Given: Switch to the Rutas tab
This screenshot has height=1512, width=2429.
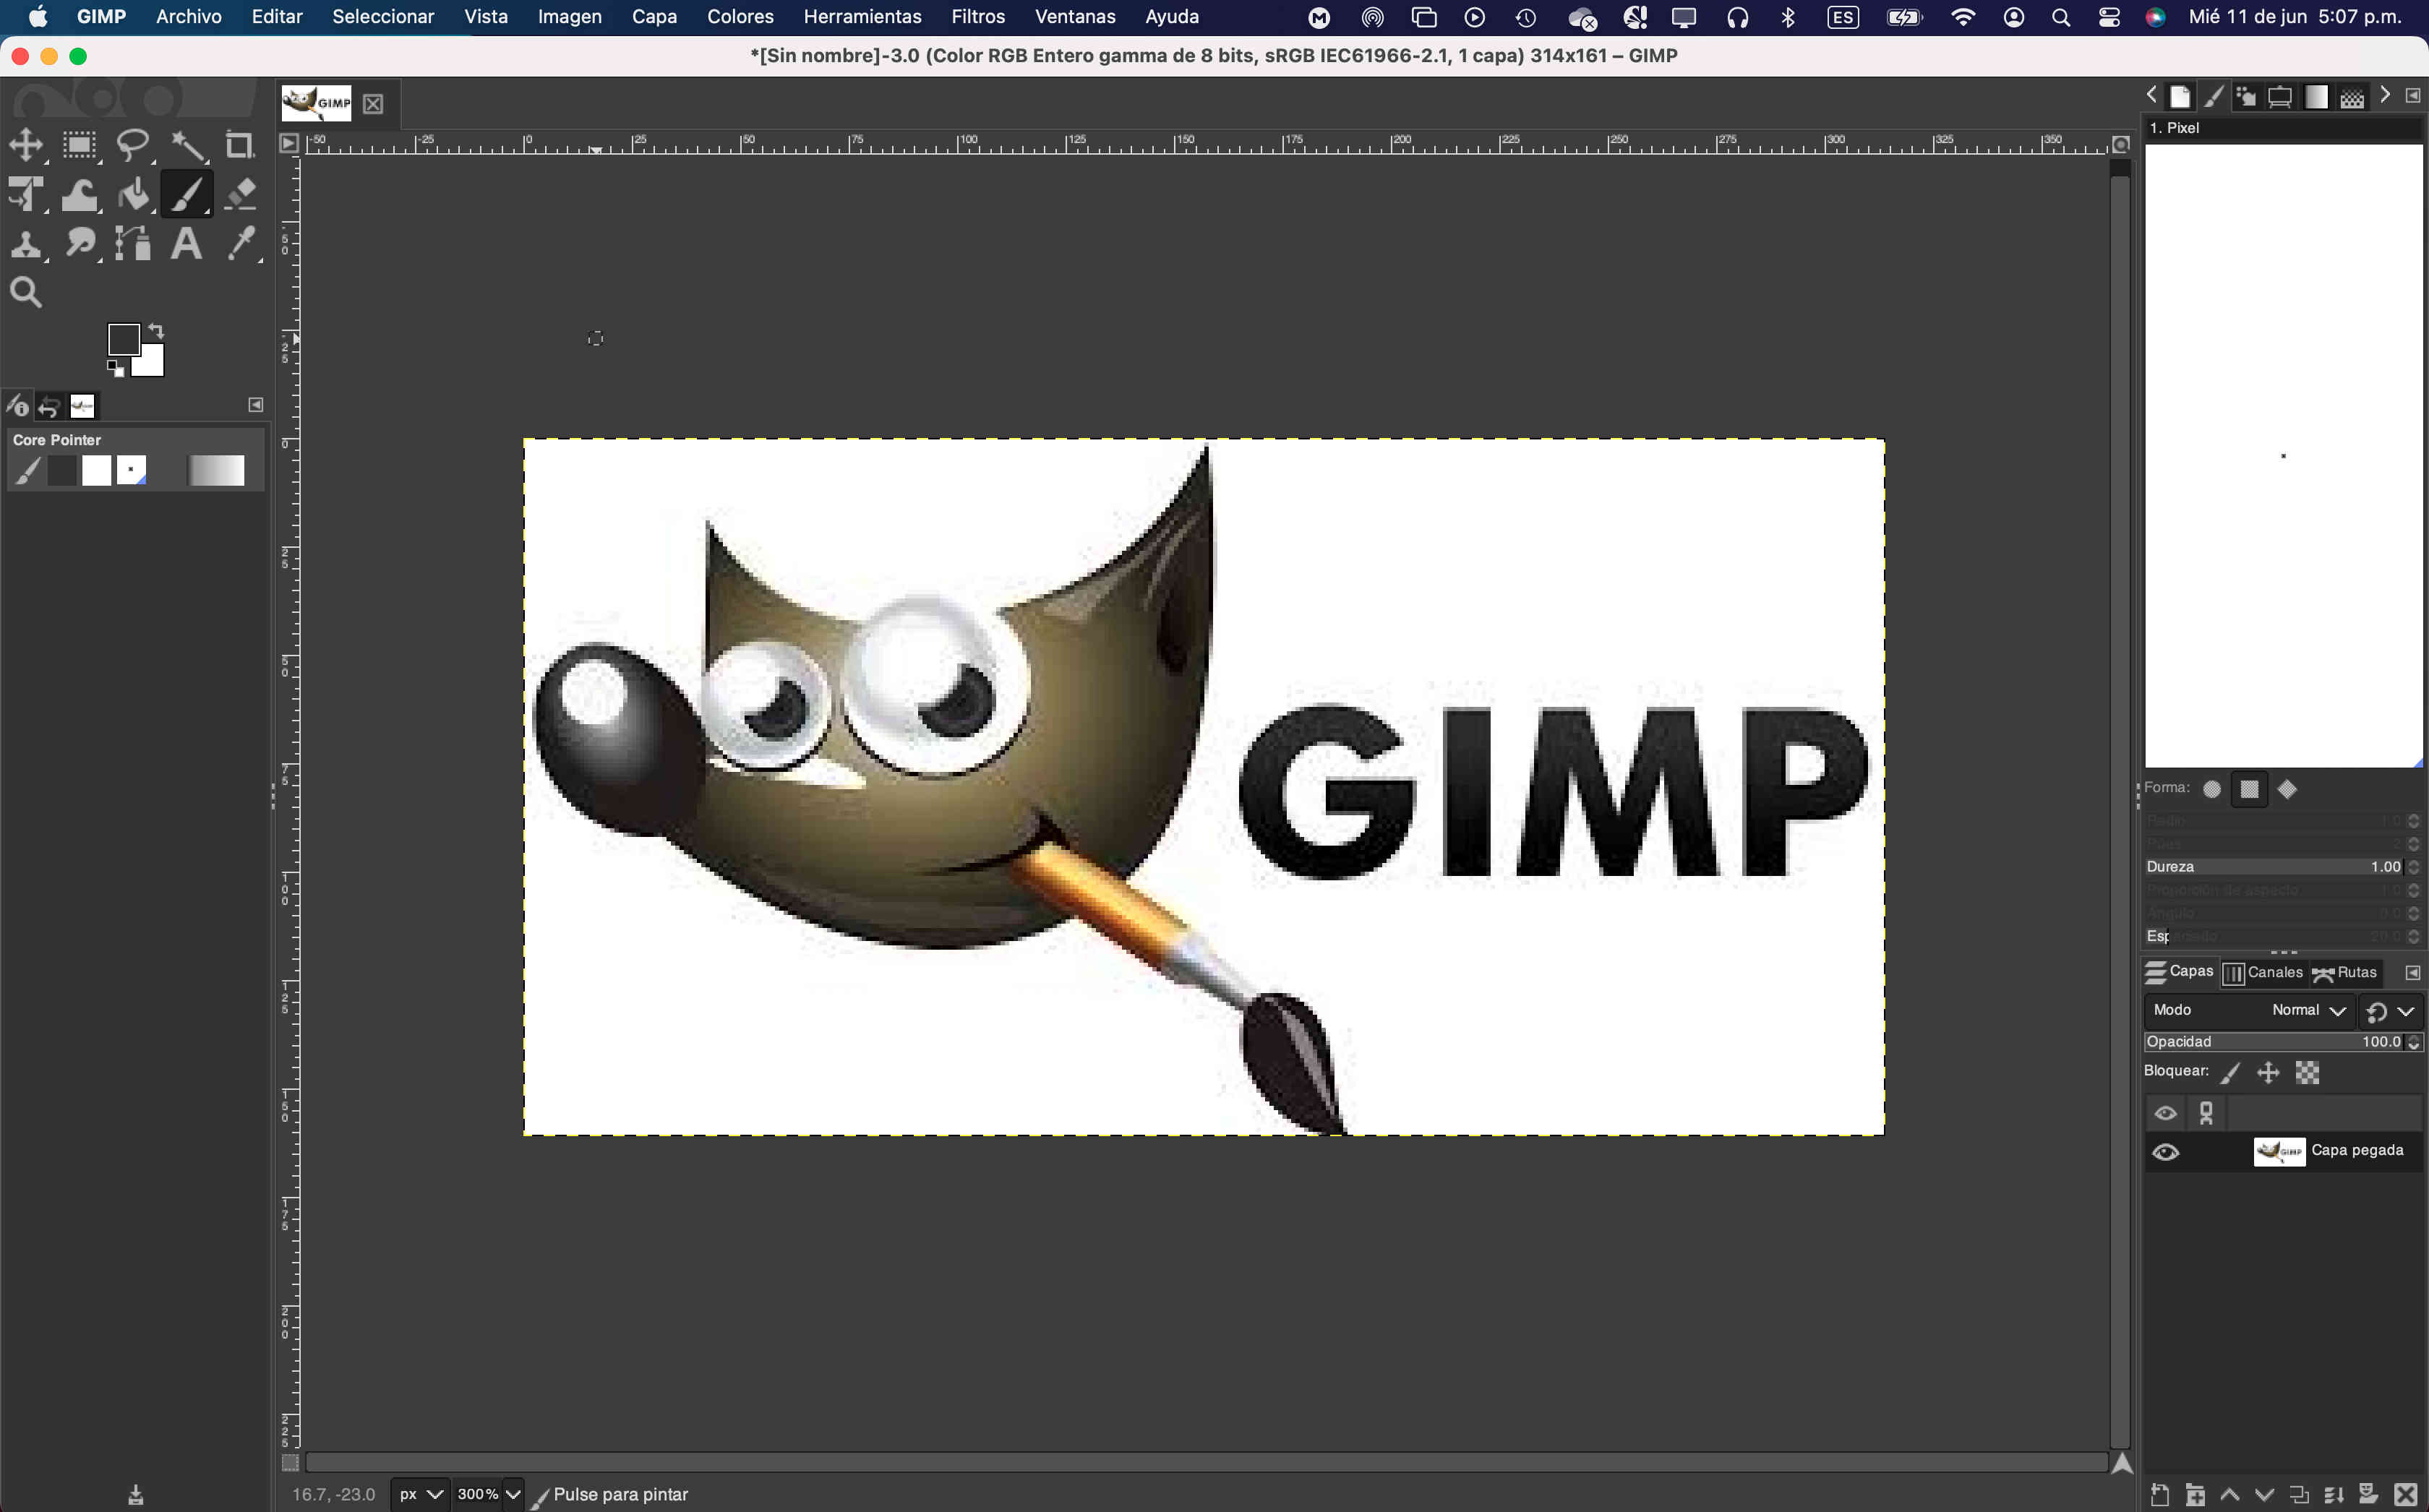Looking at the screenshot, I should point(2345,972).
